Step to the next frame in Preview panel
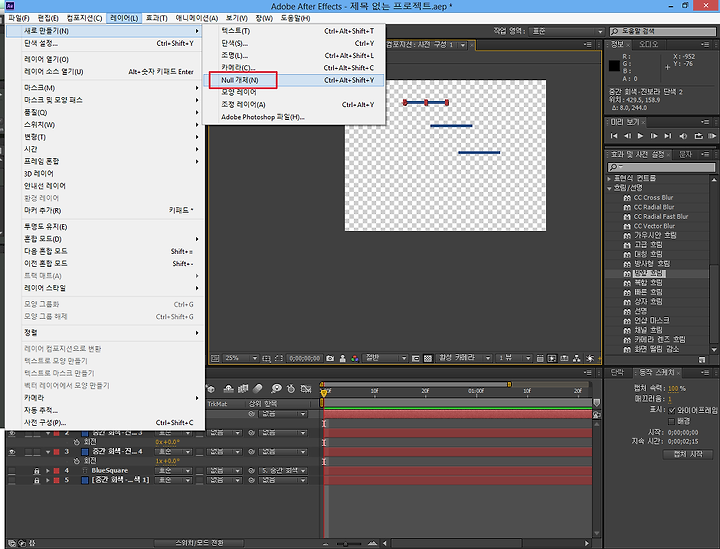 [x=654, y=136]
